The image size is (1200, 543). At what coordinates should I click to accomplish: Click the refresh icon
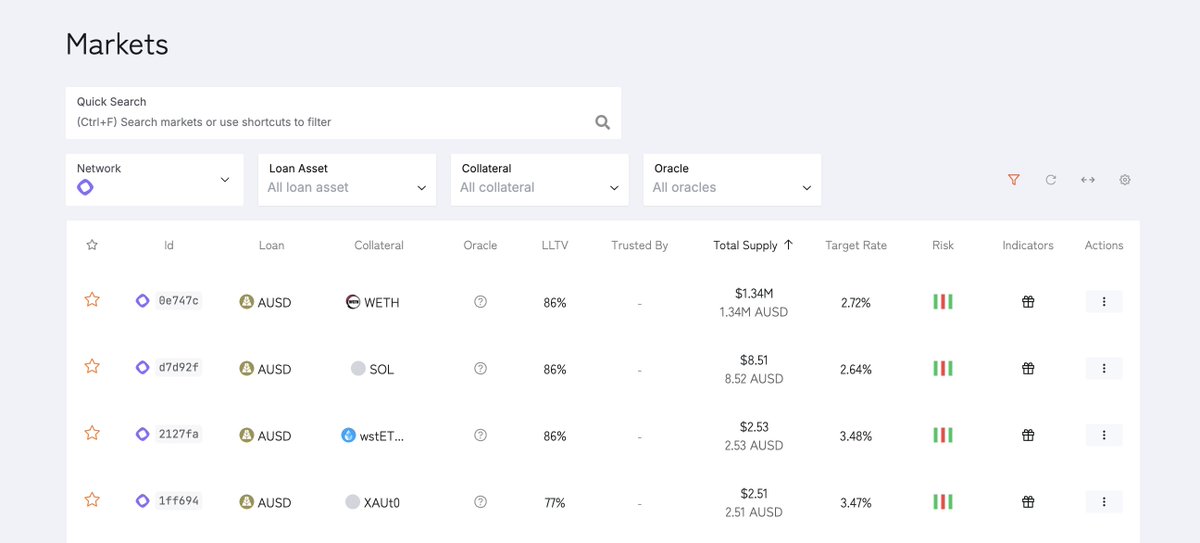pyautogui.click(x=1051, y=180)
